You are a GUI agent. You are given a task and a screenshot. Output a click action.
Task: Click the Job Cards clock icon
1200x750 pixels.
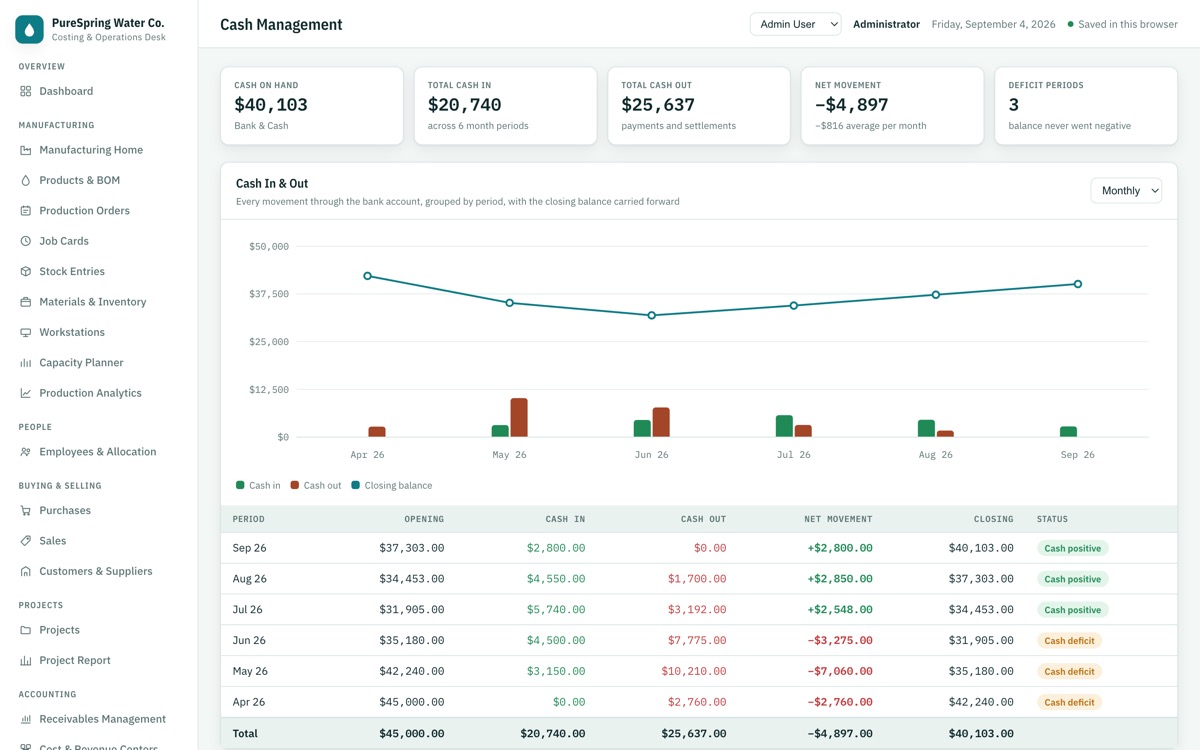[x=26, y=241]
